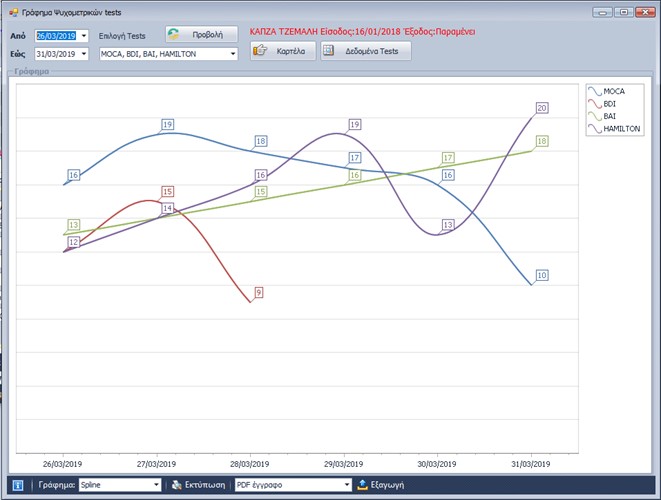Click the BAI data label 13
Screen dimensions: 661x500
coord(74,225)
